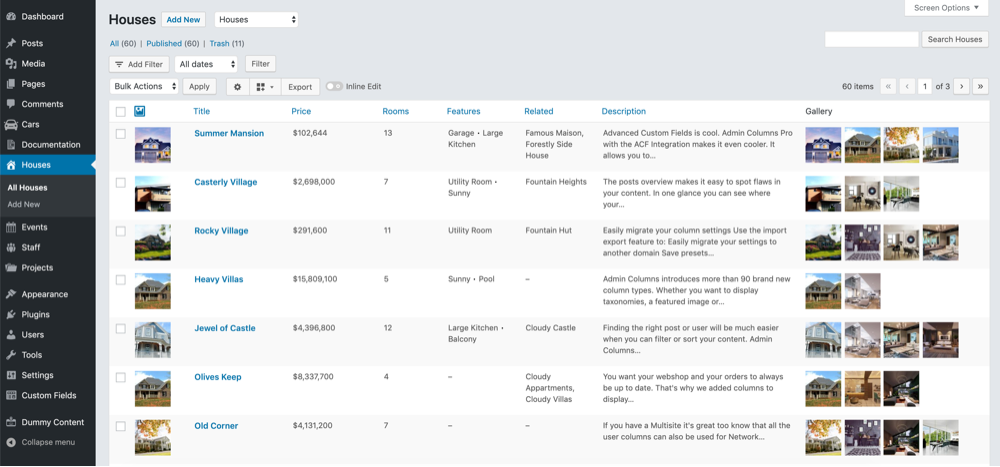Click the Media icon in sidebar
This screenshot has width=1000, height=467.
point(11,64)
